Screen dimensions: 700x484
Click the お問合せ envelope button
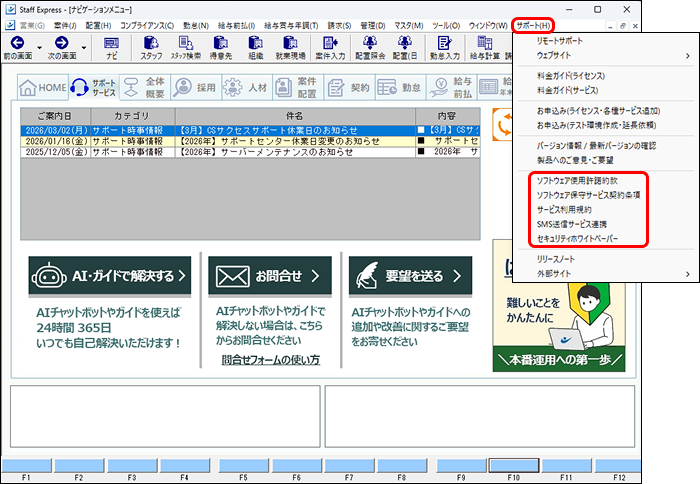click(270, 276)
